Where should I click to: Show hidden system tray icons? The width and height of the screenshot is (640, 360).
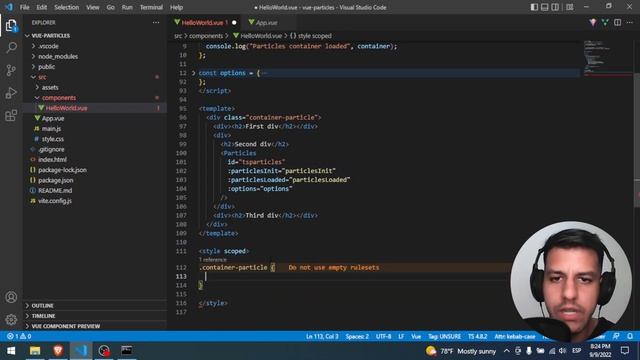(507, 351)
